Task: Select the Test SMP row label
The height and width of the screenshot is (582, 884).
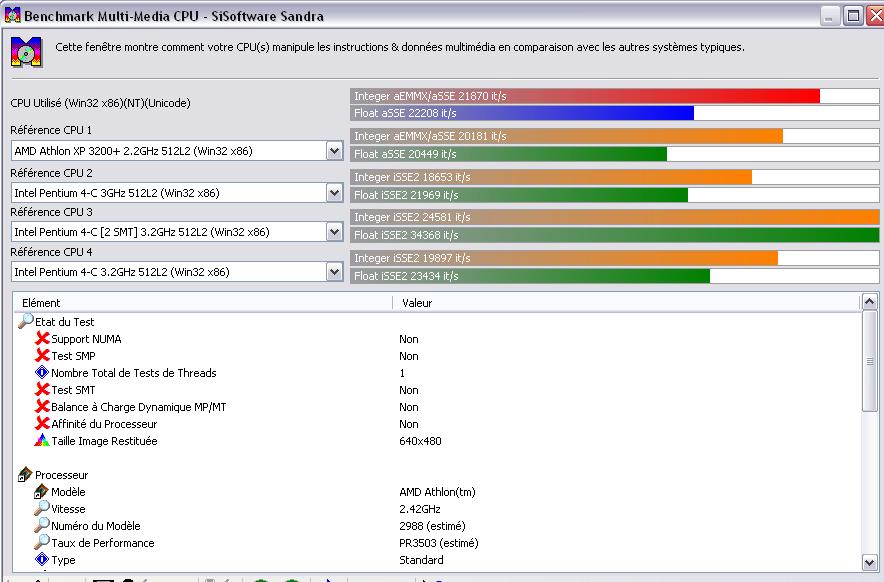Action: [73, 356]
